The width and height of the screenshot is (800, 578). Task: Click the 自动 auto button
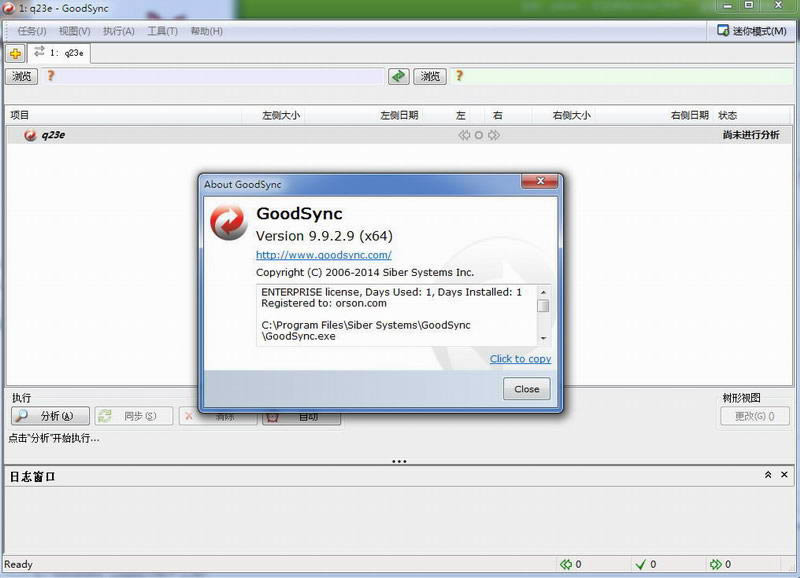point(302,417)
